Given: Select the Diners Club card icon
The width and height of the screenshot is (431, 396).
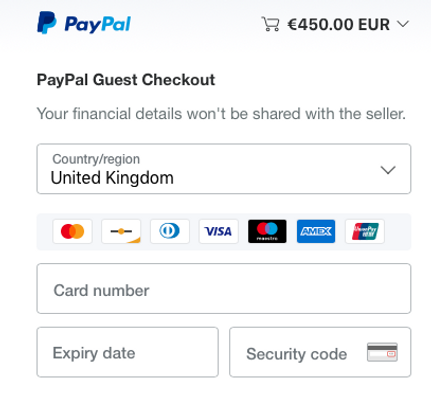Looking at the screenshot, I should 170,231.
